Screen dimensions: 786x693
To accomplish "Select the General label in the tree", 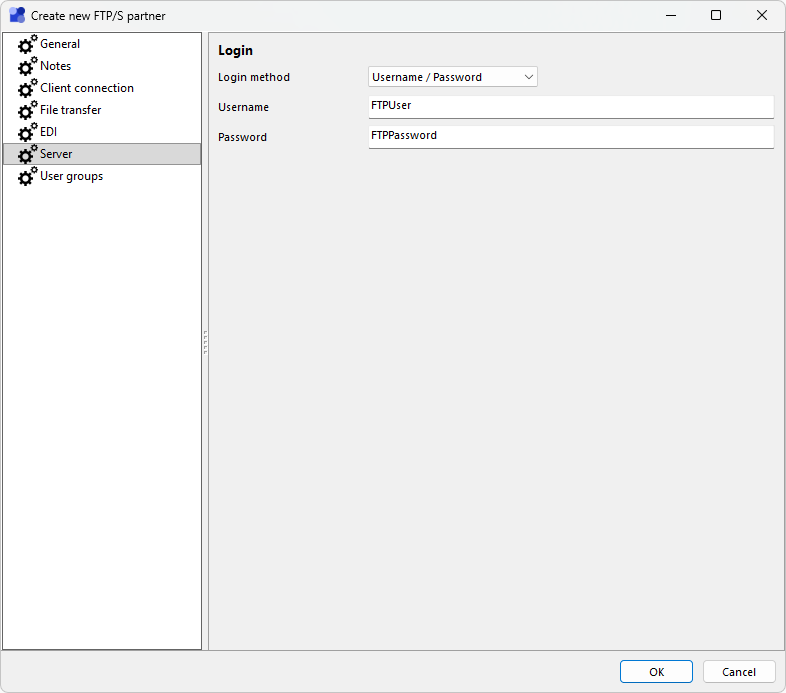I will (60, 44).
